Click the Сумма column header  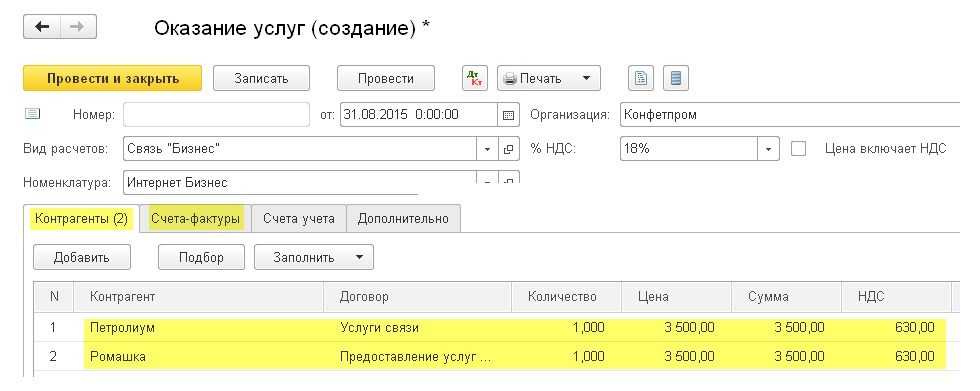tap(786, 297)
